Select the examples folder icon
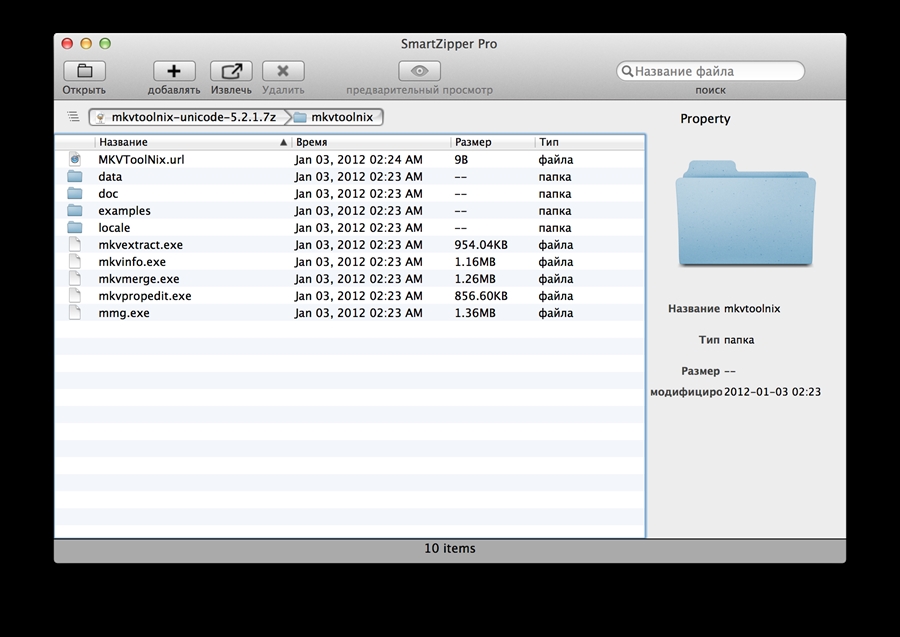 coord(75,211)
